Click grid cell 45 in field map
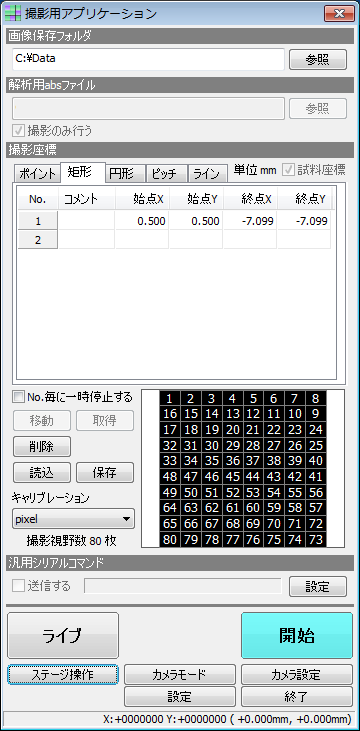Image resolution: width=360 pixels, height=731 pixels. coord(233,476)
